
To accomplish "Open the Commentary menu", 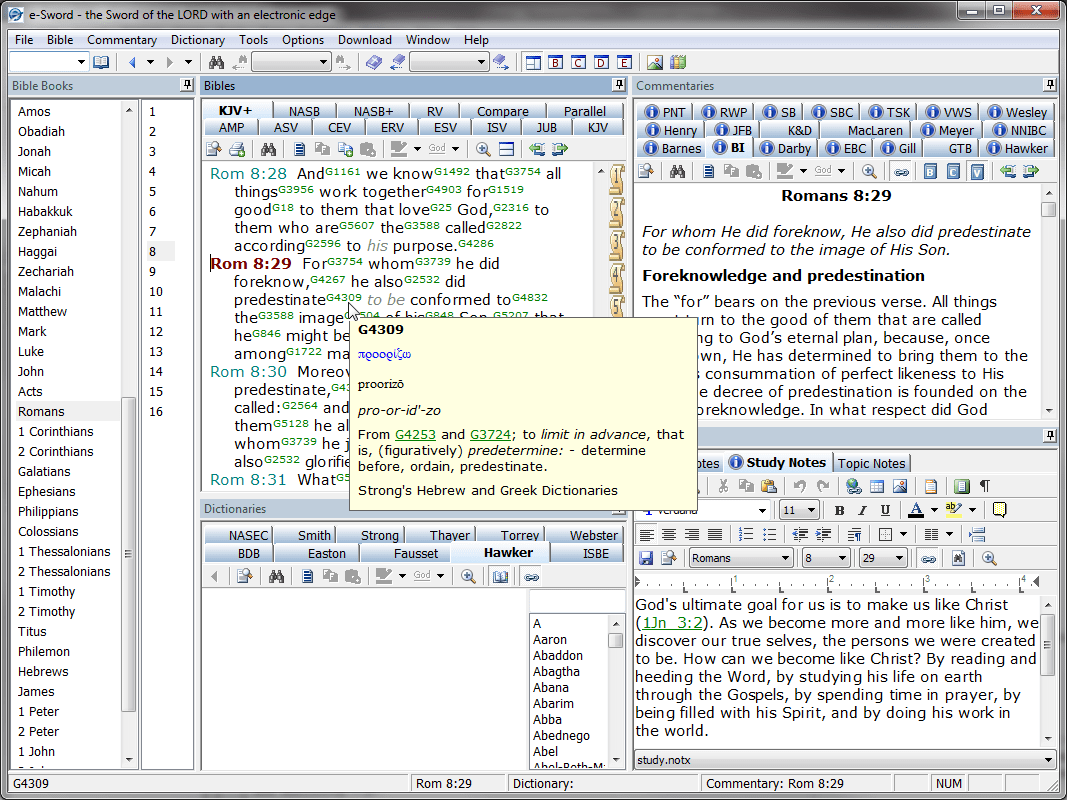I will pos(122,40).
